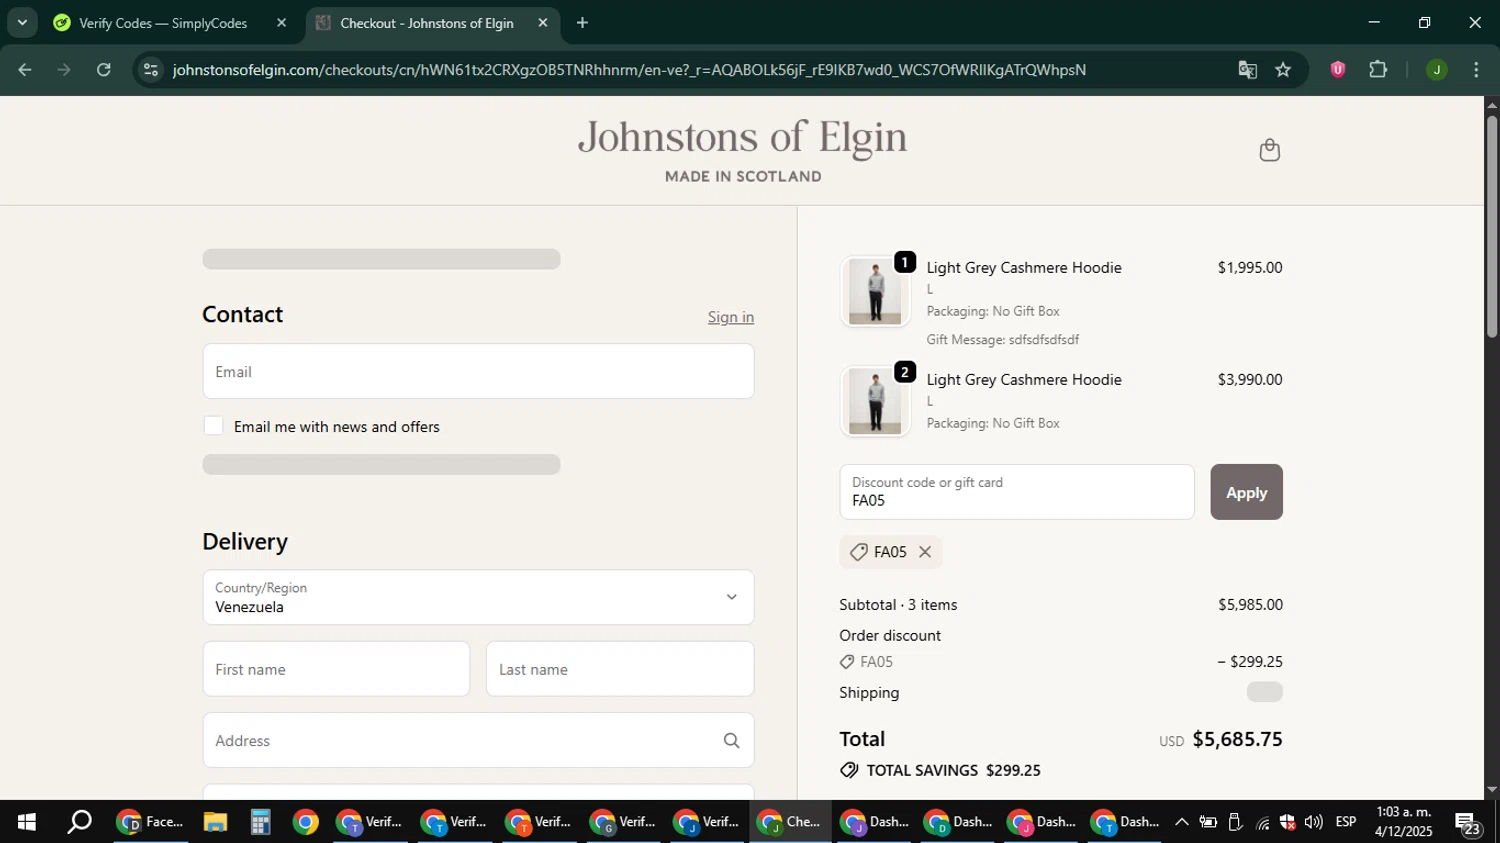This screenshot has width=1500, height=843.
Task: Tick 'Email me with news and offers'
Action: (213, 426)
